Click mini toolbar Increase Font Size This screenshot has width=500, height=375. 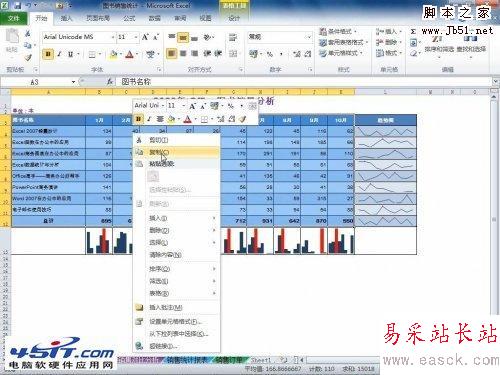[x=192, y=106]
